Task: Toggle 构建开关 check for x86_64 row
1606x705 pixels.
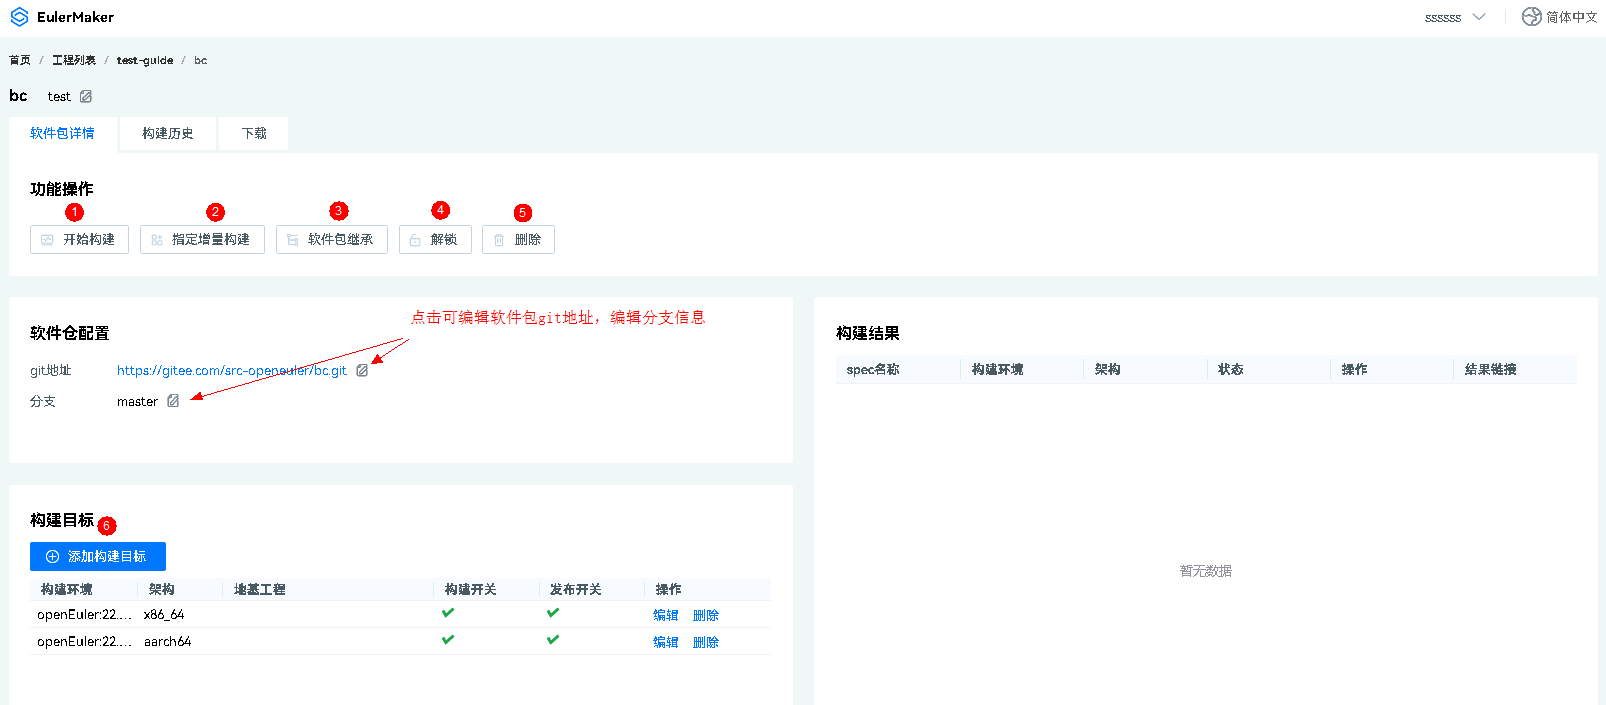Action: pos(448,613)
